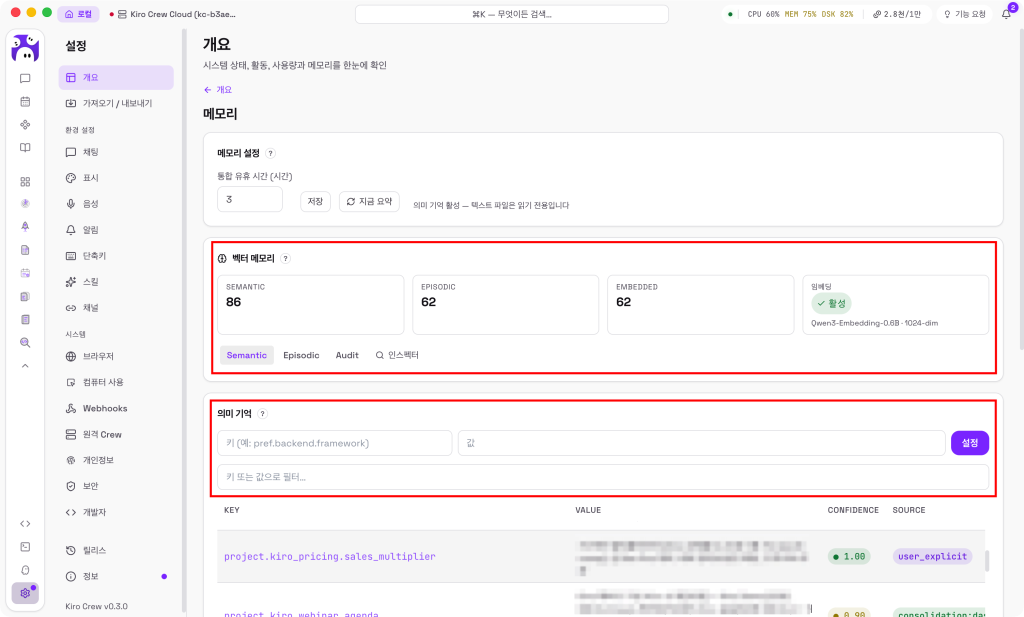Image resolution: width=1024 pixels, height=617 pixels.
Task: Click project.kiro_pricing.sales_multiplier key
Action: 330,556
